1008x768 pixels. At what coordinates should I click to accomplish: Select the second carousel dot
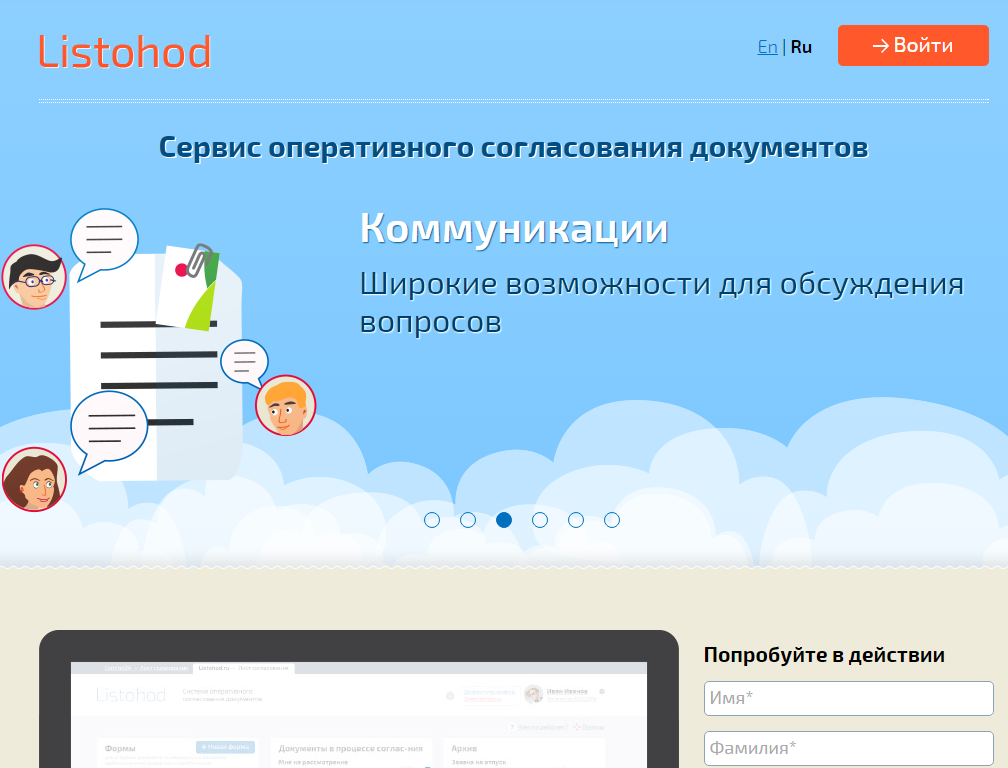(468, 520)
